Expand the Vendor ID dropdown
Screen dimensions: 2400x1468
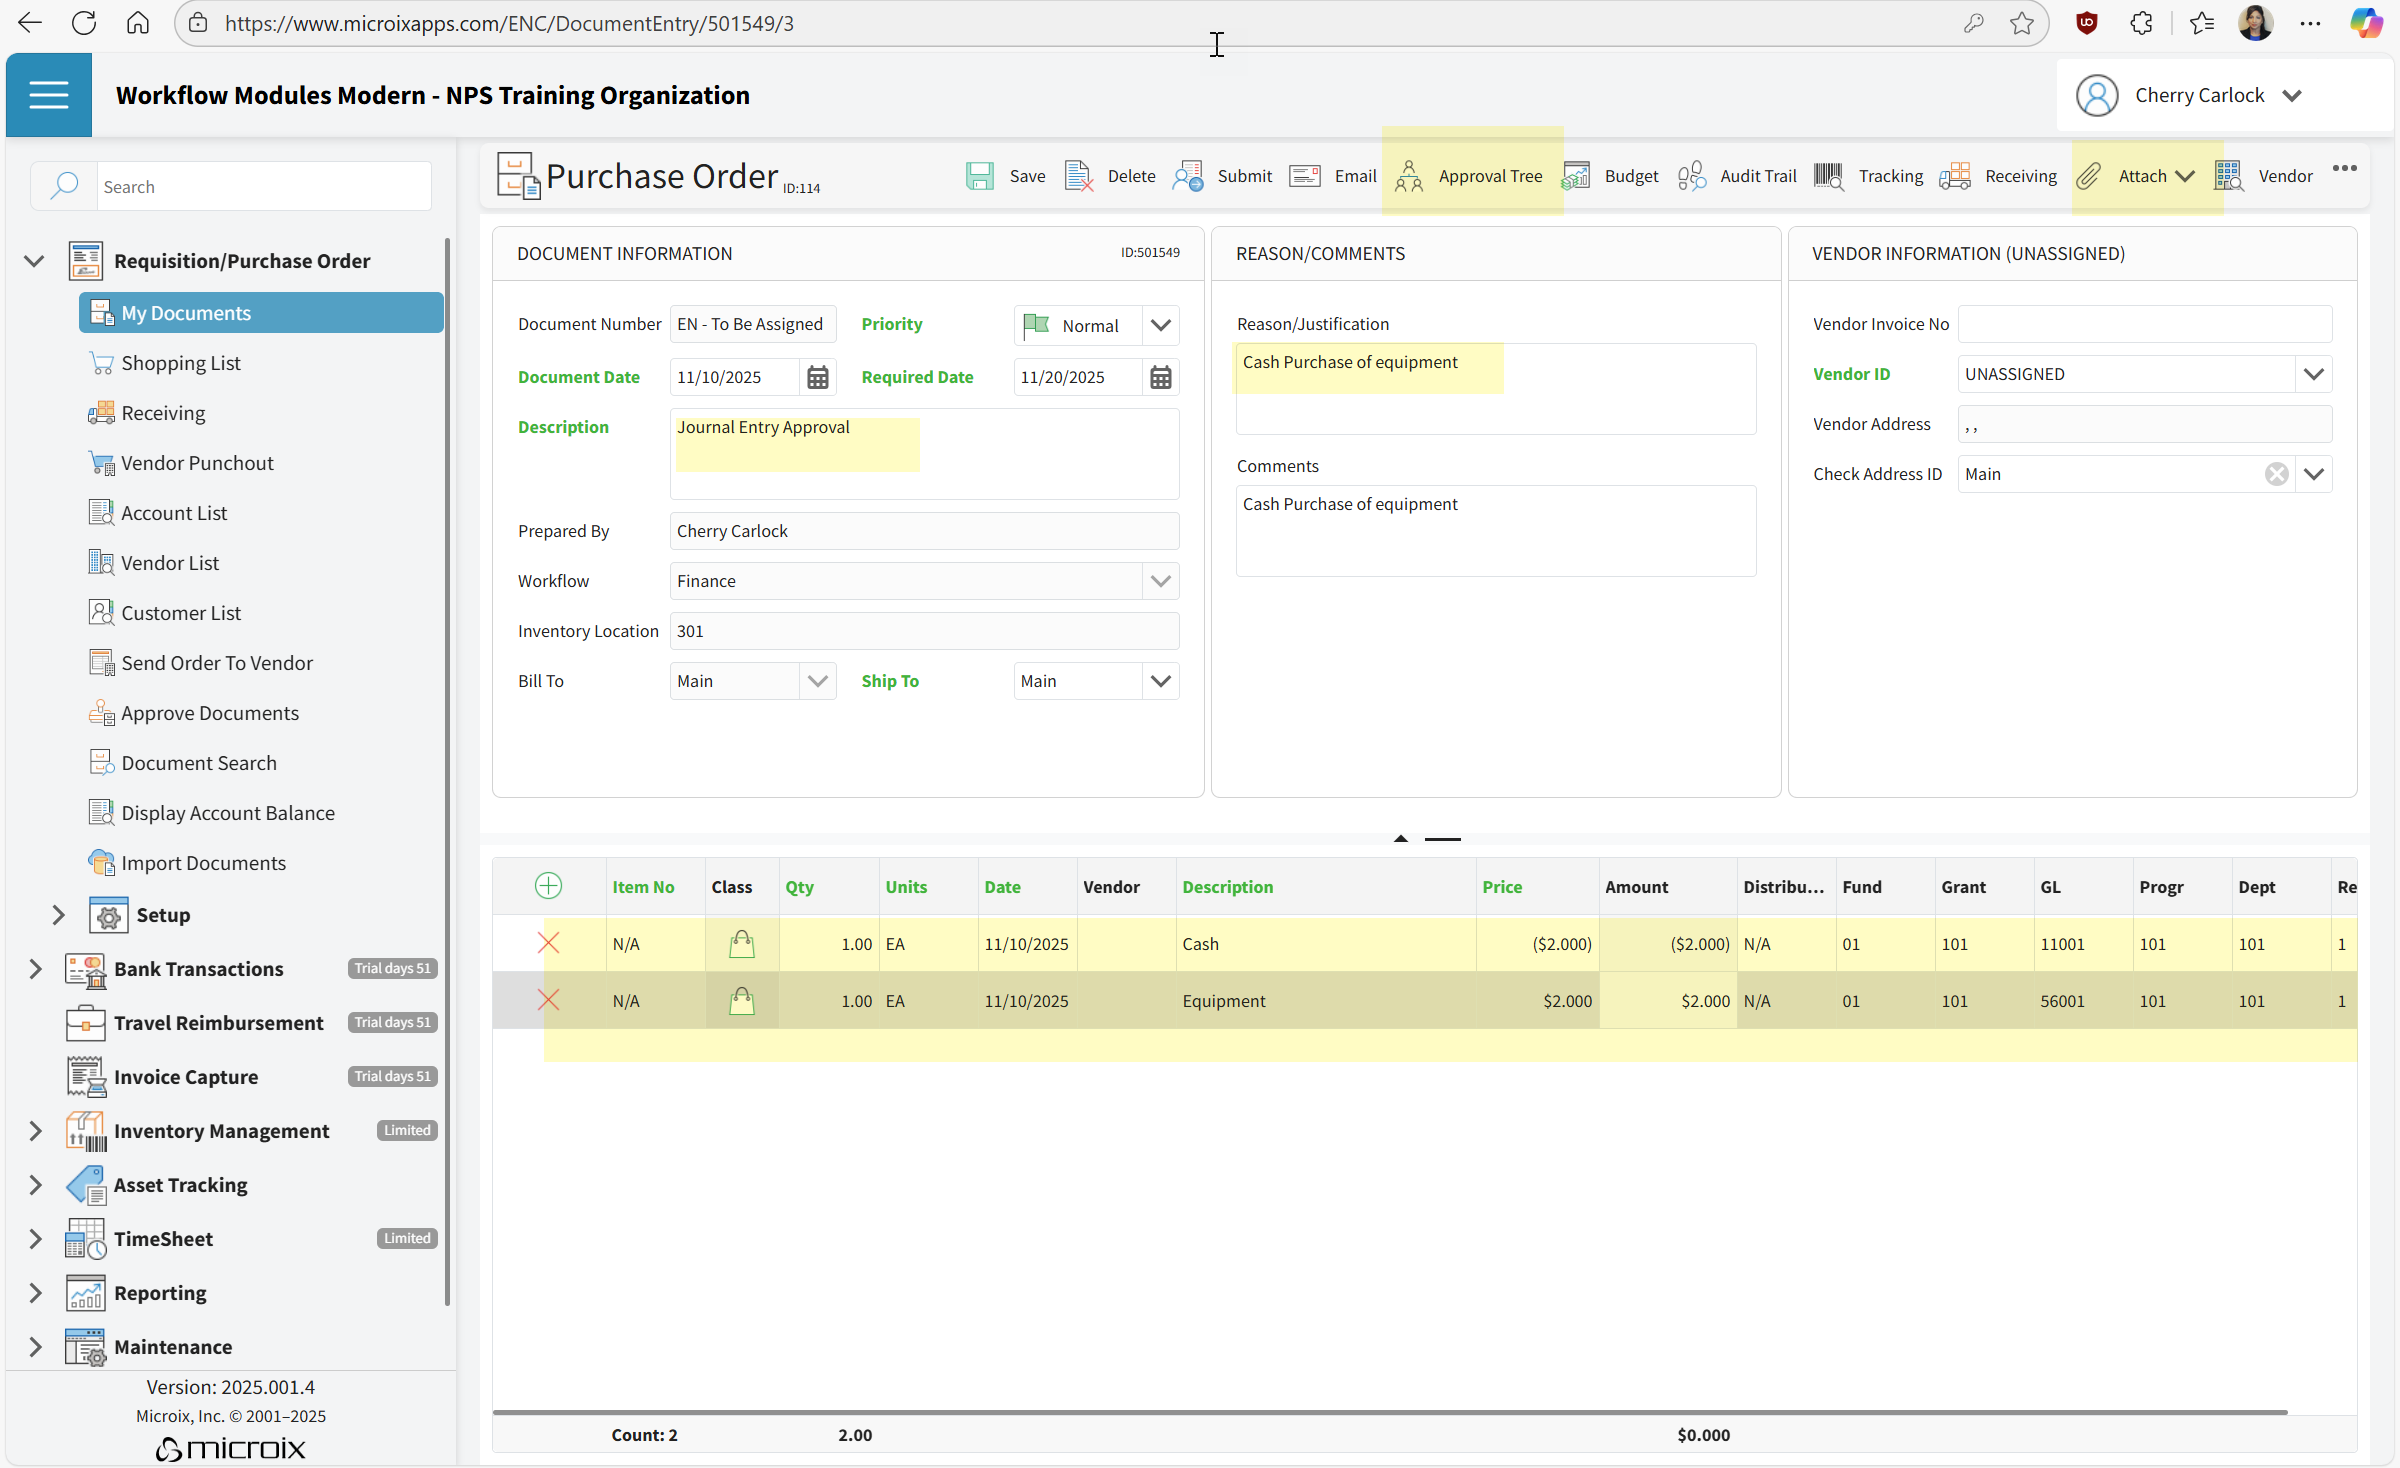coord(2313,374)
